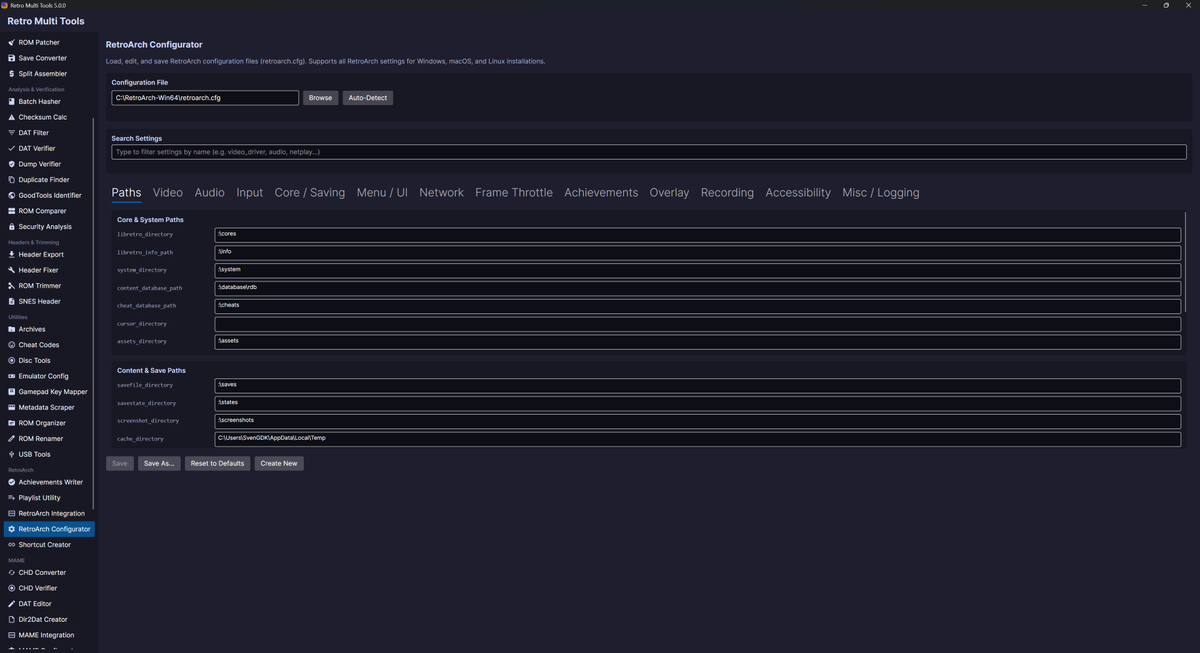The width and height of the screenshot is (1200, 653).
Task: Click the Header Fixer wrench icon
Action: click(12, 270)
